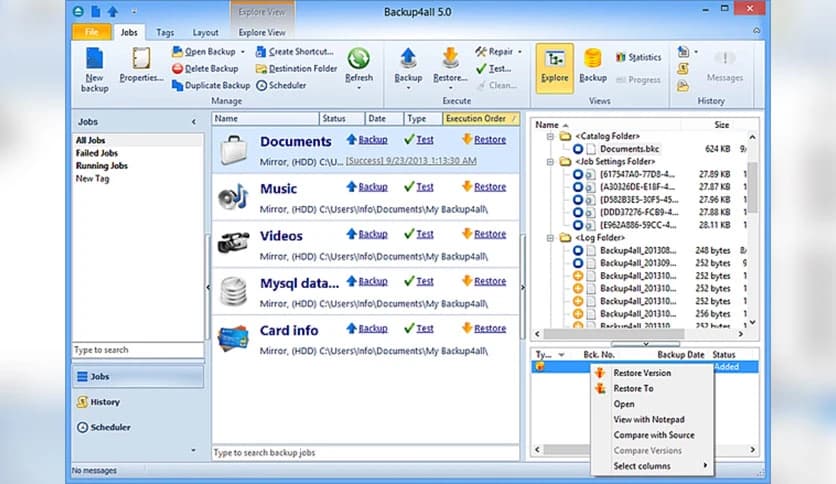Click the New backup icon

[x=94, y=59]
